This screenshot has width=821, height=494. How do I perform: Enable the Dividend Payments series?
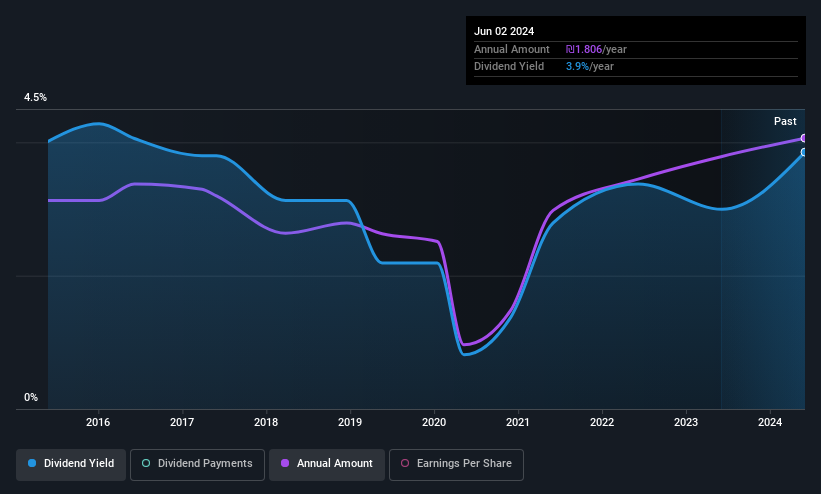tap(197, 464)
